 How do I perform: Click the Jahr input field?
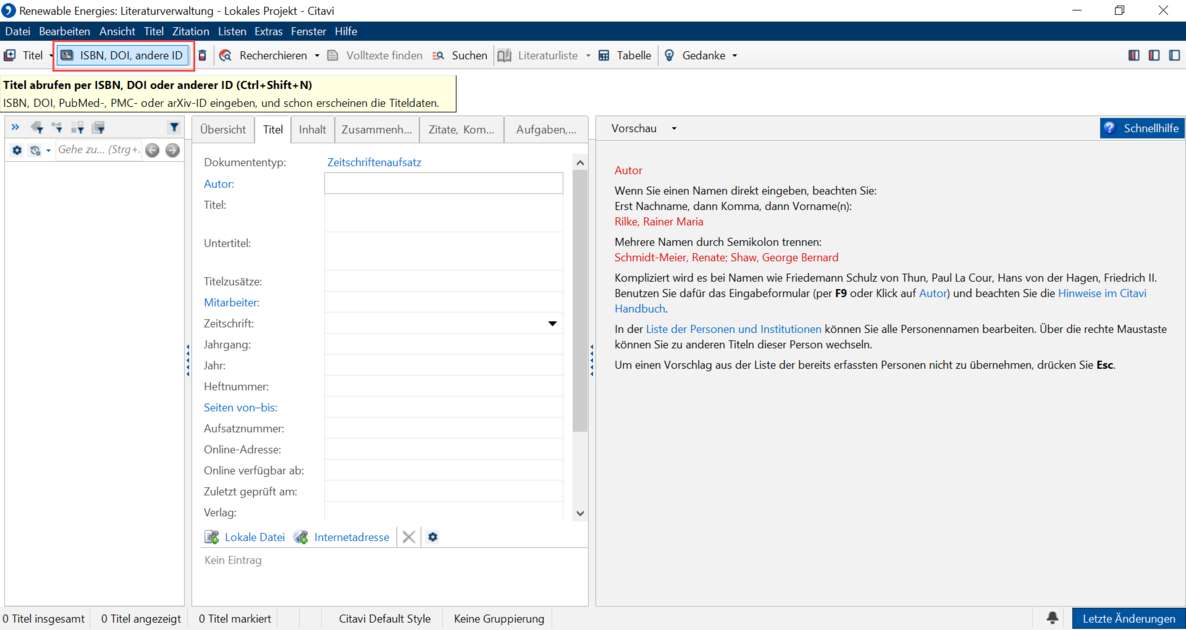[x=444, y=365]
